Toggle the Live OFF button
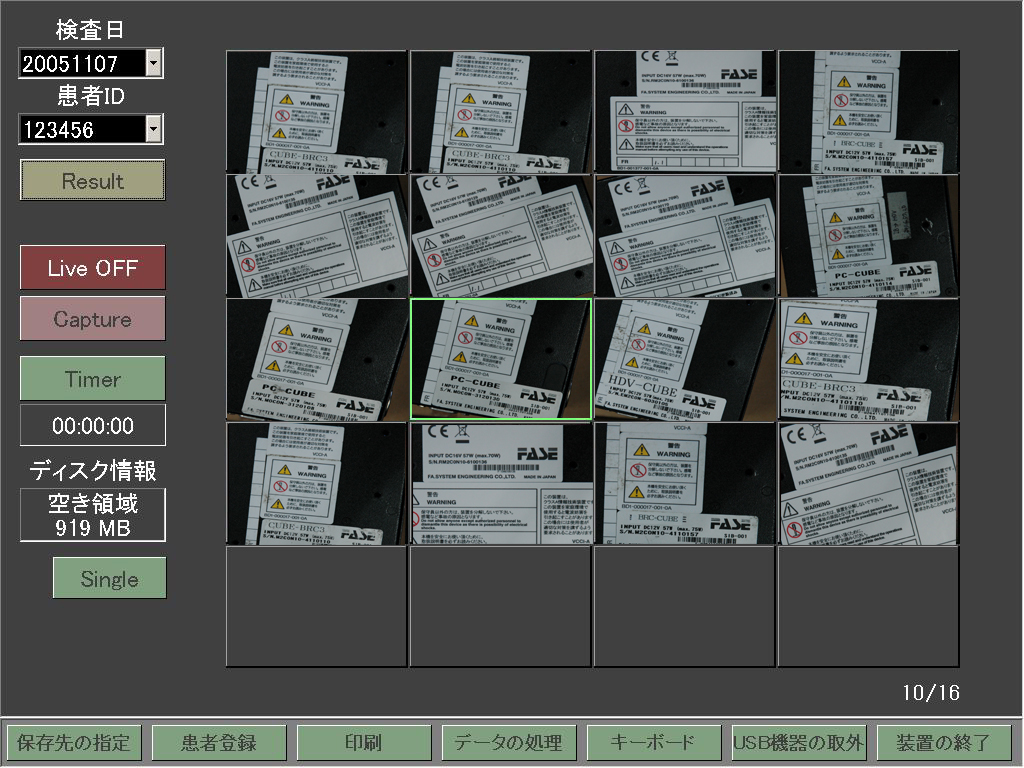The image size is (1024, 768). [x=92, y=267]
